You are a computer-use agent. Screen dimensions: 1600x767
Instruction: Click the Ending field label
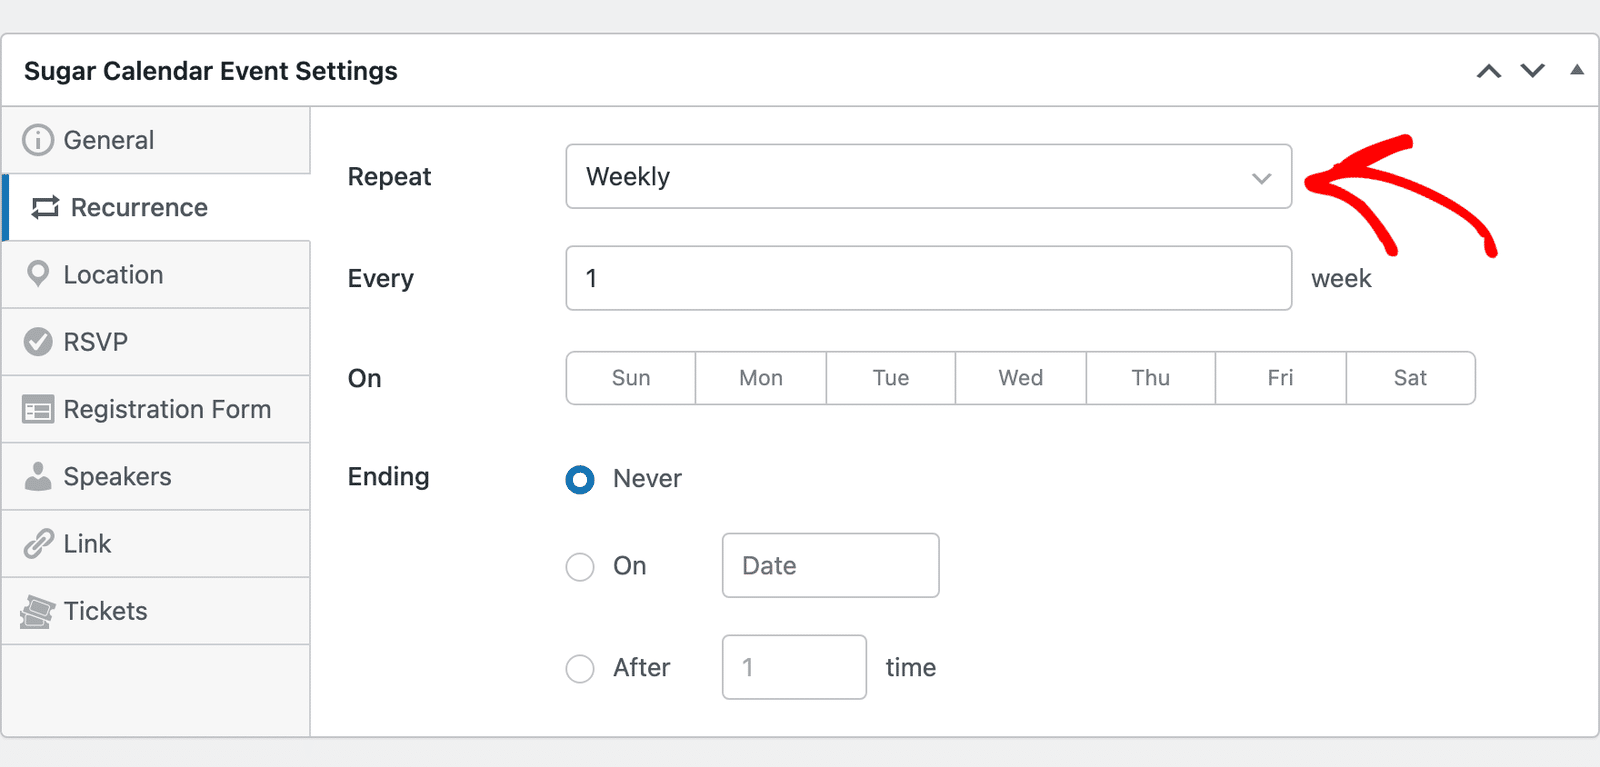point(388,477)
